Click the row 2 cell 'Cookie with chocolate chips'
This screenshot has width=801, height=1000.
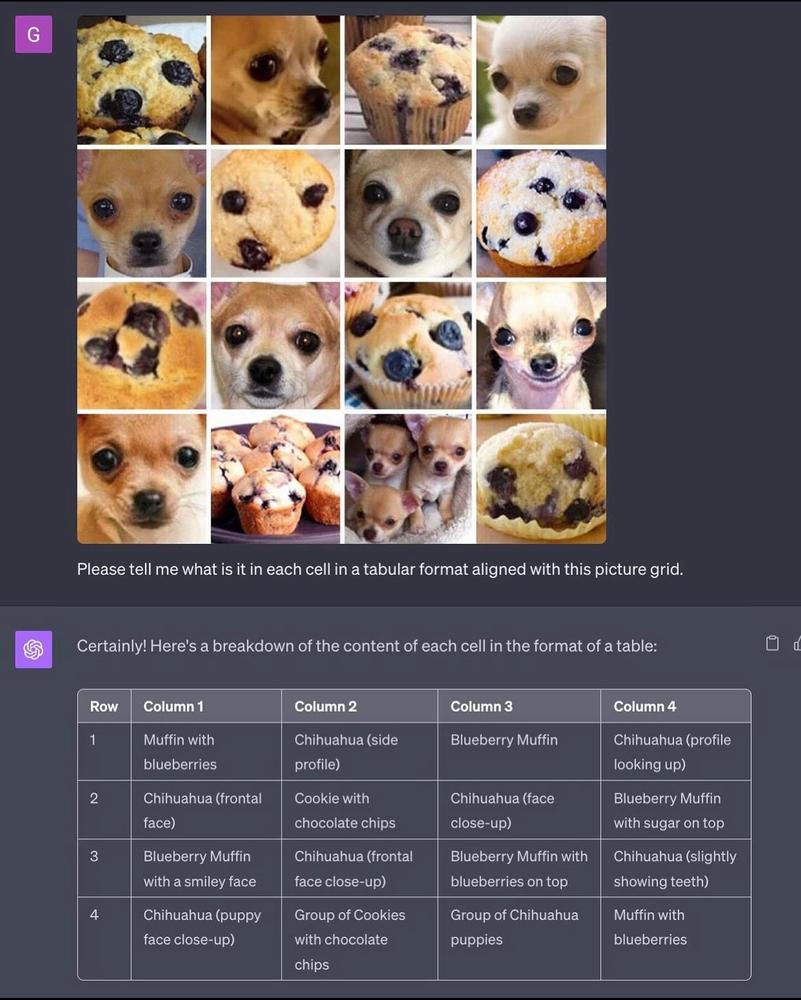pyautogui.click(x=360, y=810)
